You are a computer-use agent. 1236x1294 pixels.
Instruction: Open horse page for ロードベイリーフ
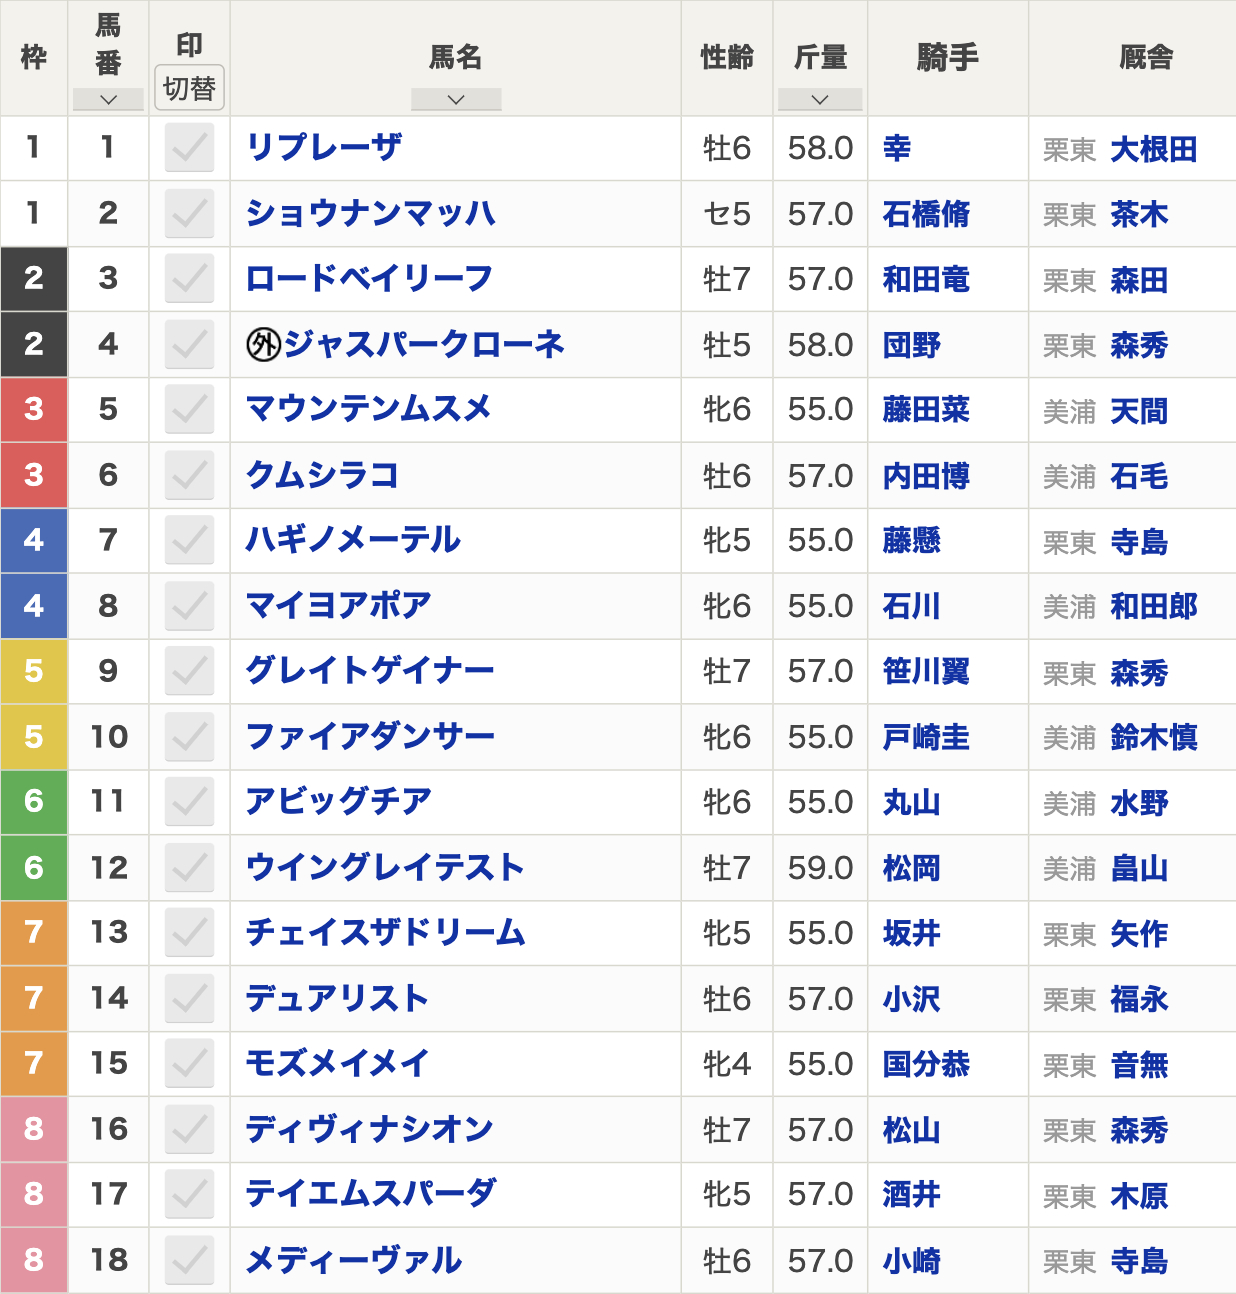(x=370, y=279)
